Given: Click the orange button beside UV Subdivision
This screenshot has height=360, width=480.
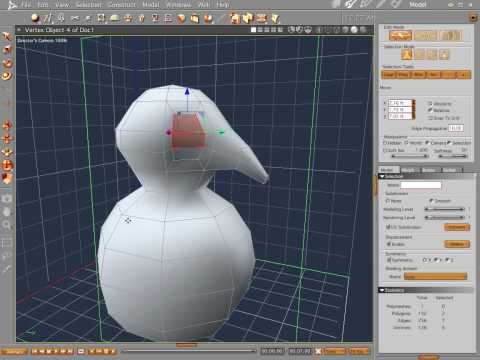Looking at the screenshot, I should pos(457,227).
